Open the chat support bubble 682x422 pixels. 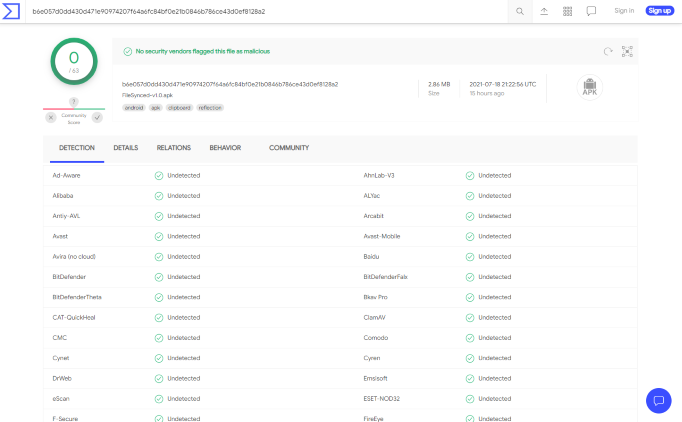(659, 400)
